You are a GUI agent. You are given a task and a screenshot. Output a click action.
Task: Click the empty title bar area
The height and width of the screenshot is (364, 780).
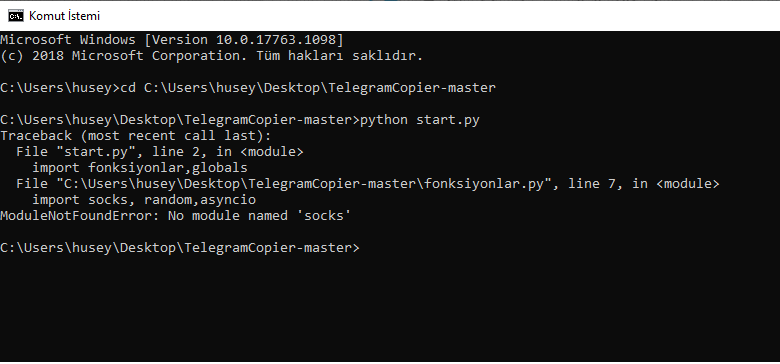pos(438,16)
